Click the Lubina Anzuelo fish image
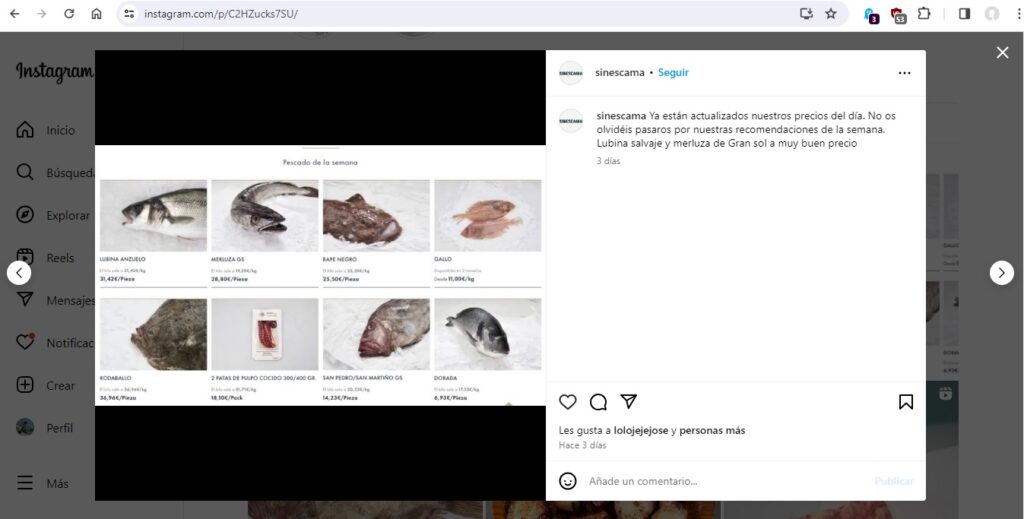The image size is (1024, 519). 153,215
